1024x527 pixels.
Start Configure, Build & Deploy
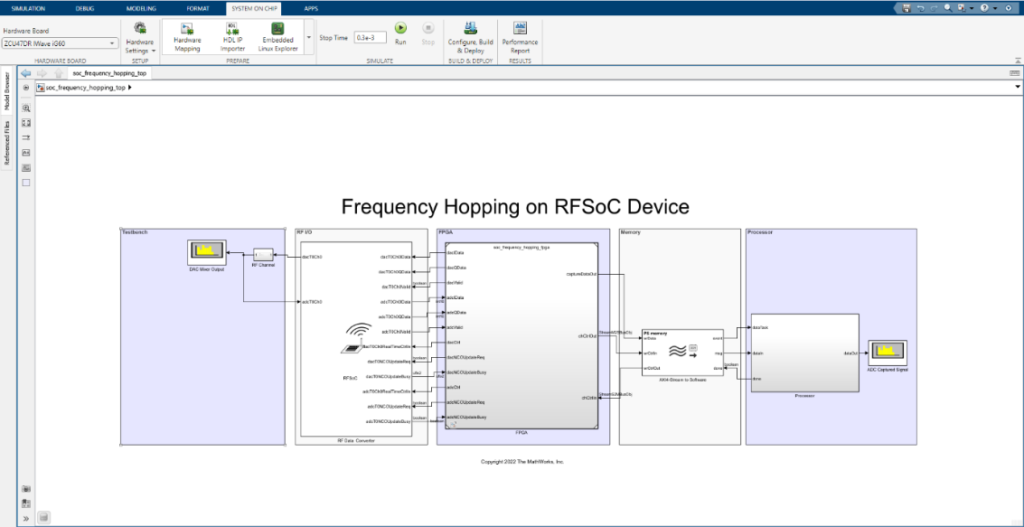(469, 37)
